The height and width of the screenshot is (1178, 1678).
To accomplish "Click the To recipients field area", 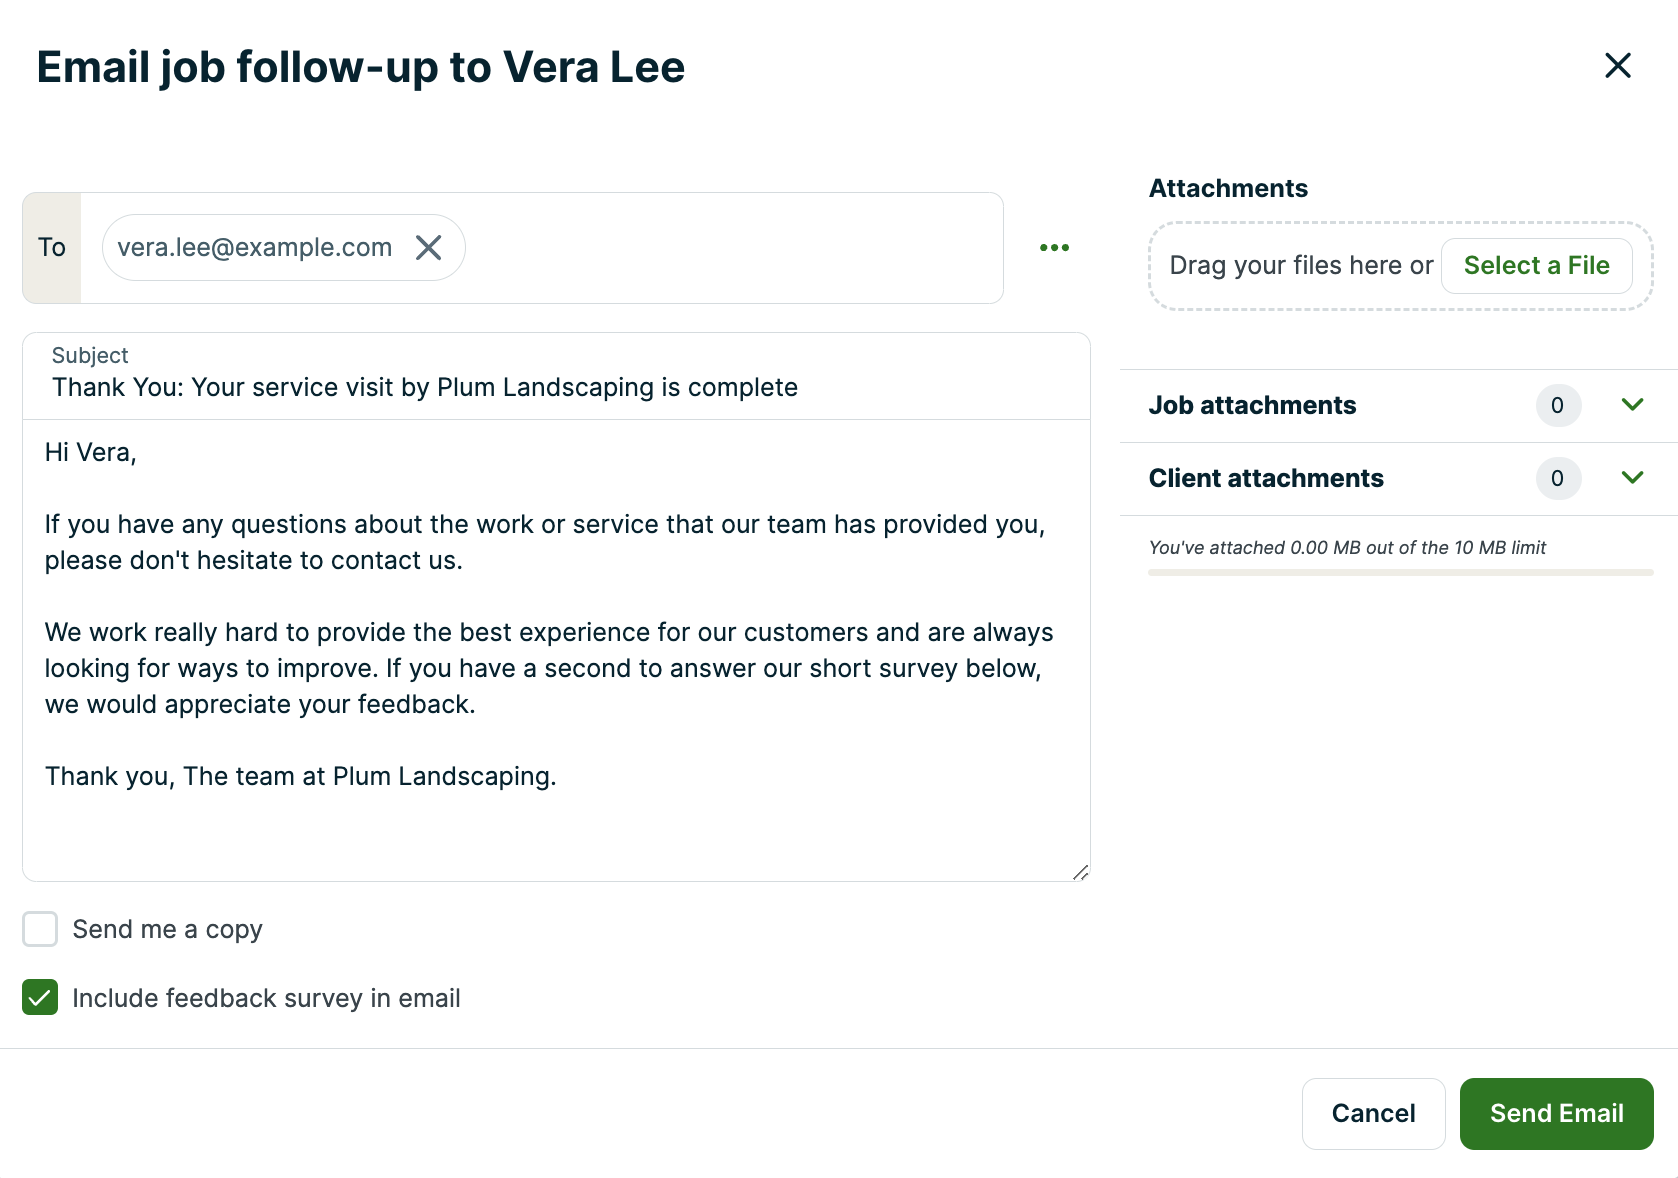I will (x=730, y=248).
